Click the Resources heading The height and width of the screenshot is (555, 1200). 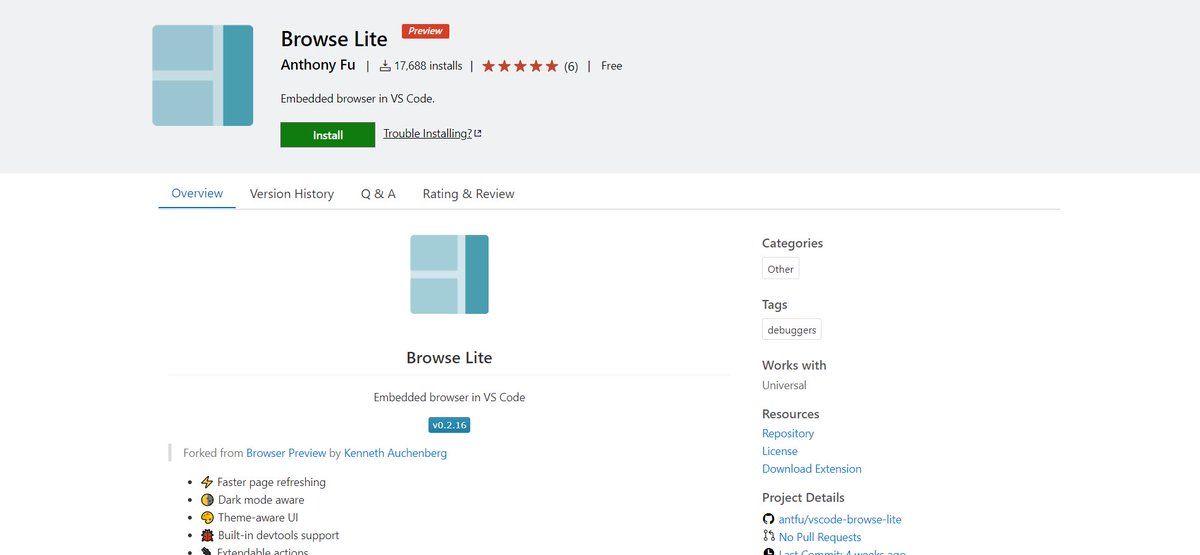pyautogui.click(x=790, y=414)
